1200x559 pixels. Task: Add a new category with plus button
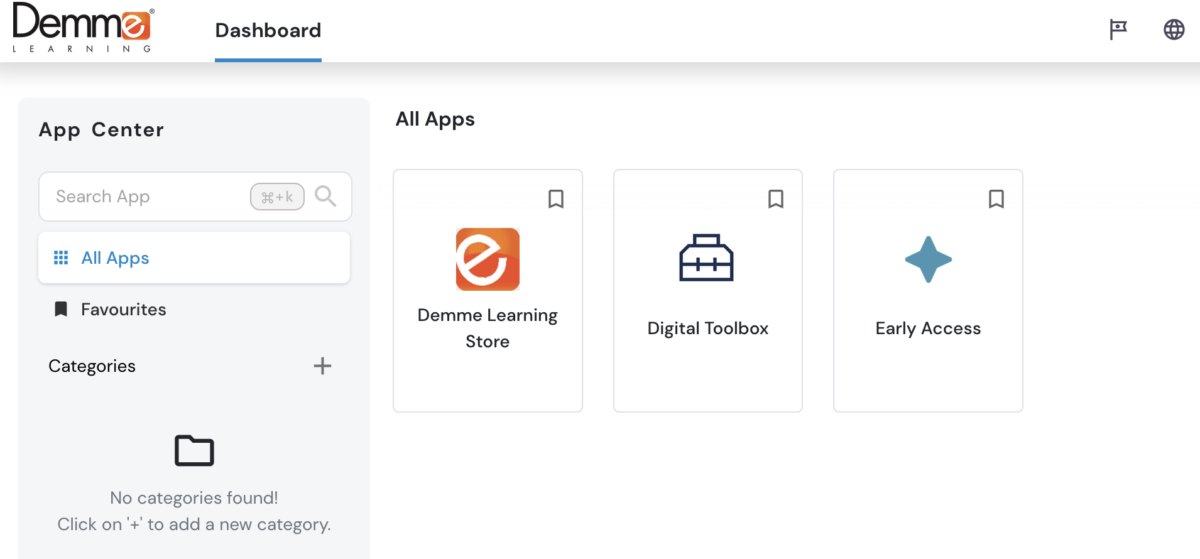pos(322,366)
